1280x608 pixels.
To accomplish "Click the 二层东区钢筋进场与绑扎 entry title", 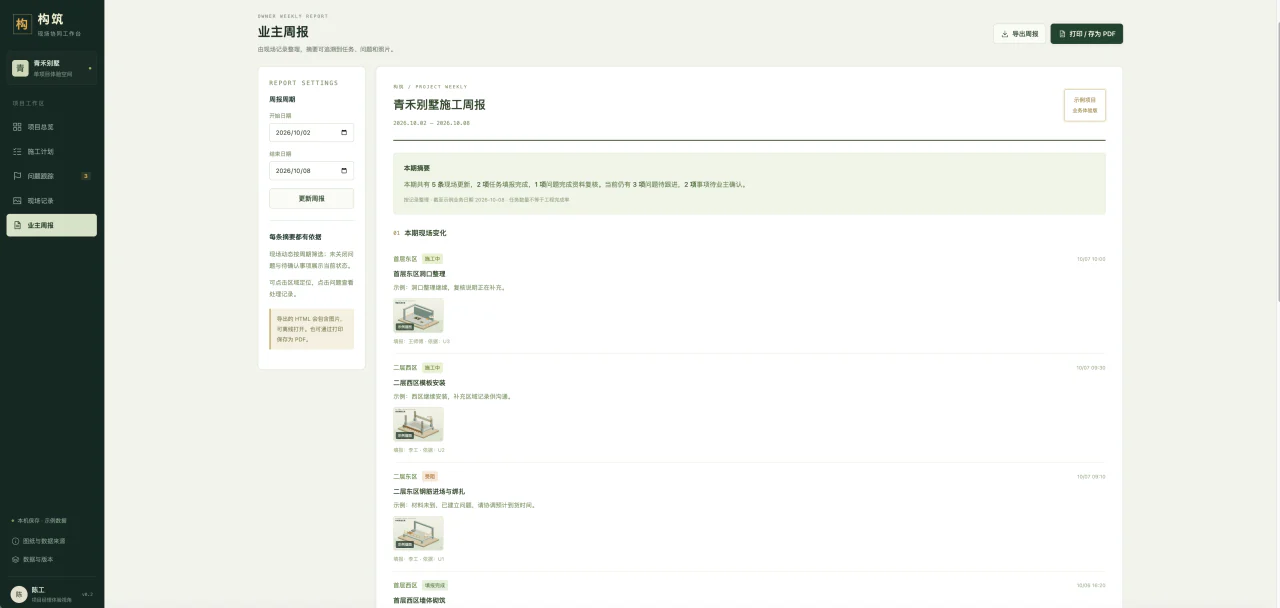I will click(429, 491).
